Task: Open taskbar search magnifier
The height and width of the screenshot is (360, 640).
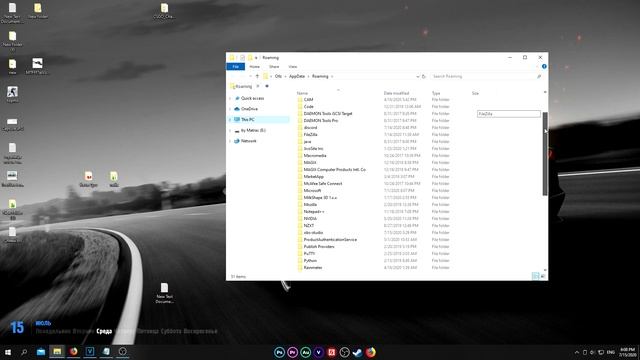Action: (24, 352)
